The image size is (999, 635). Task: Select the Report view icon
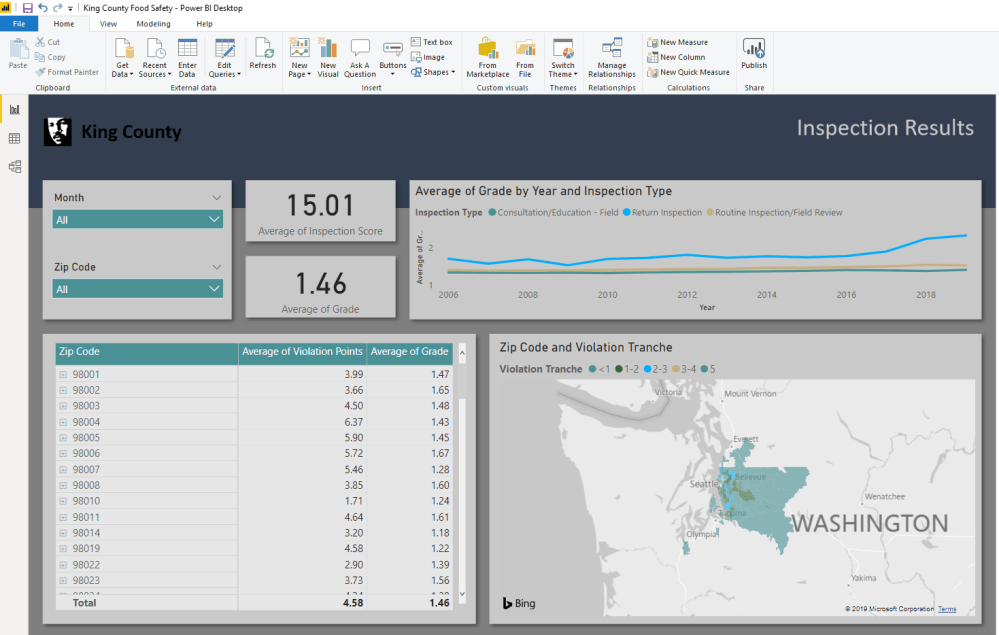tap(14, 109)
